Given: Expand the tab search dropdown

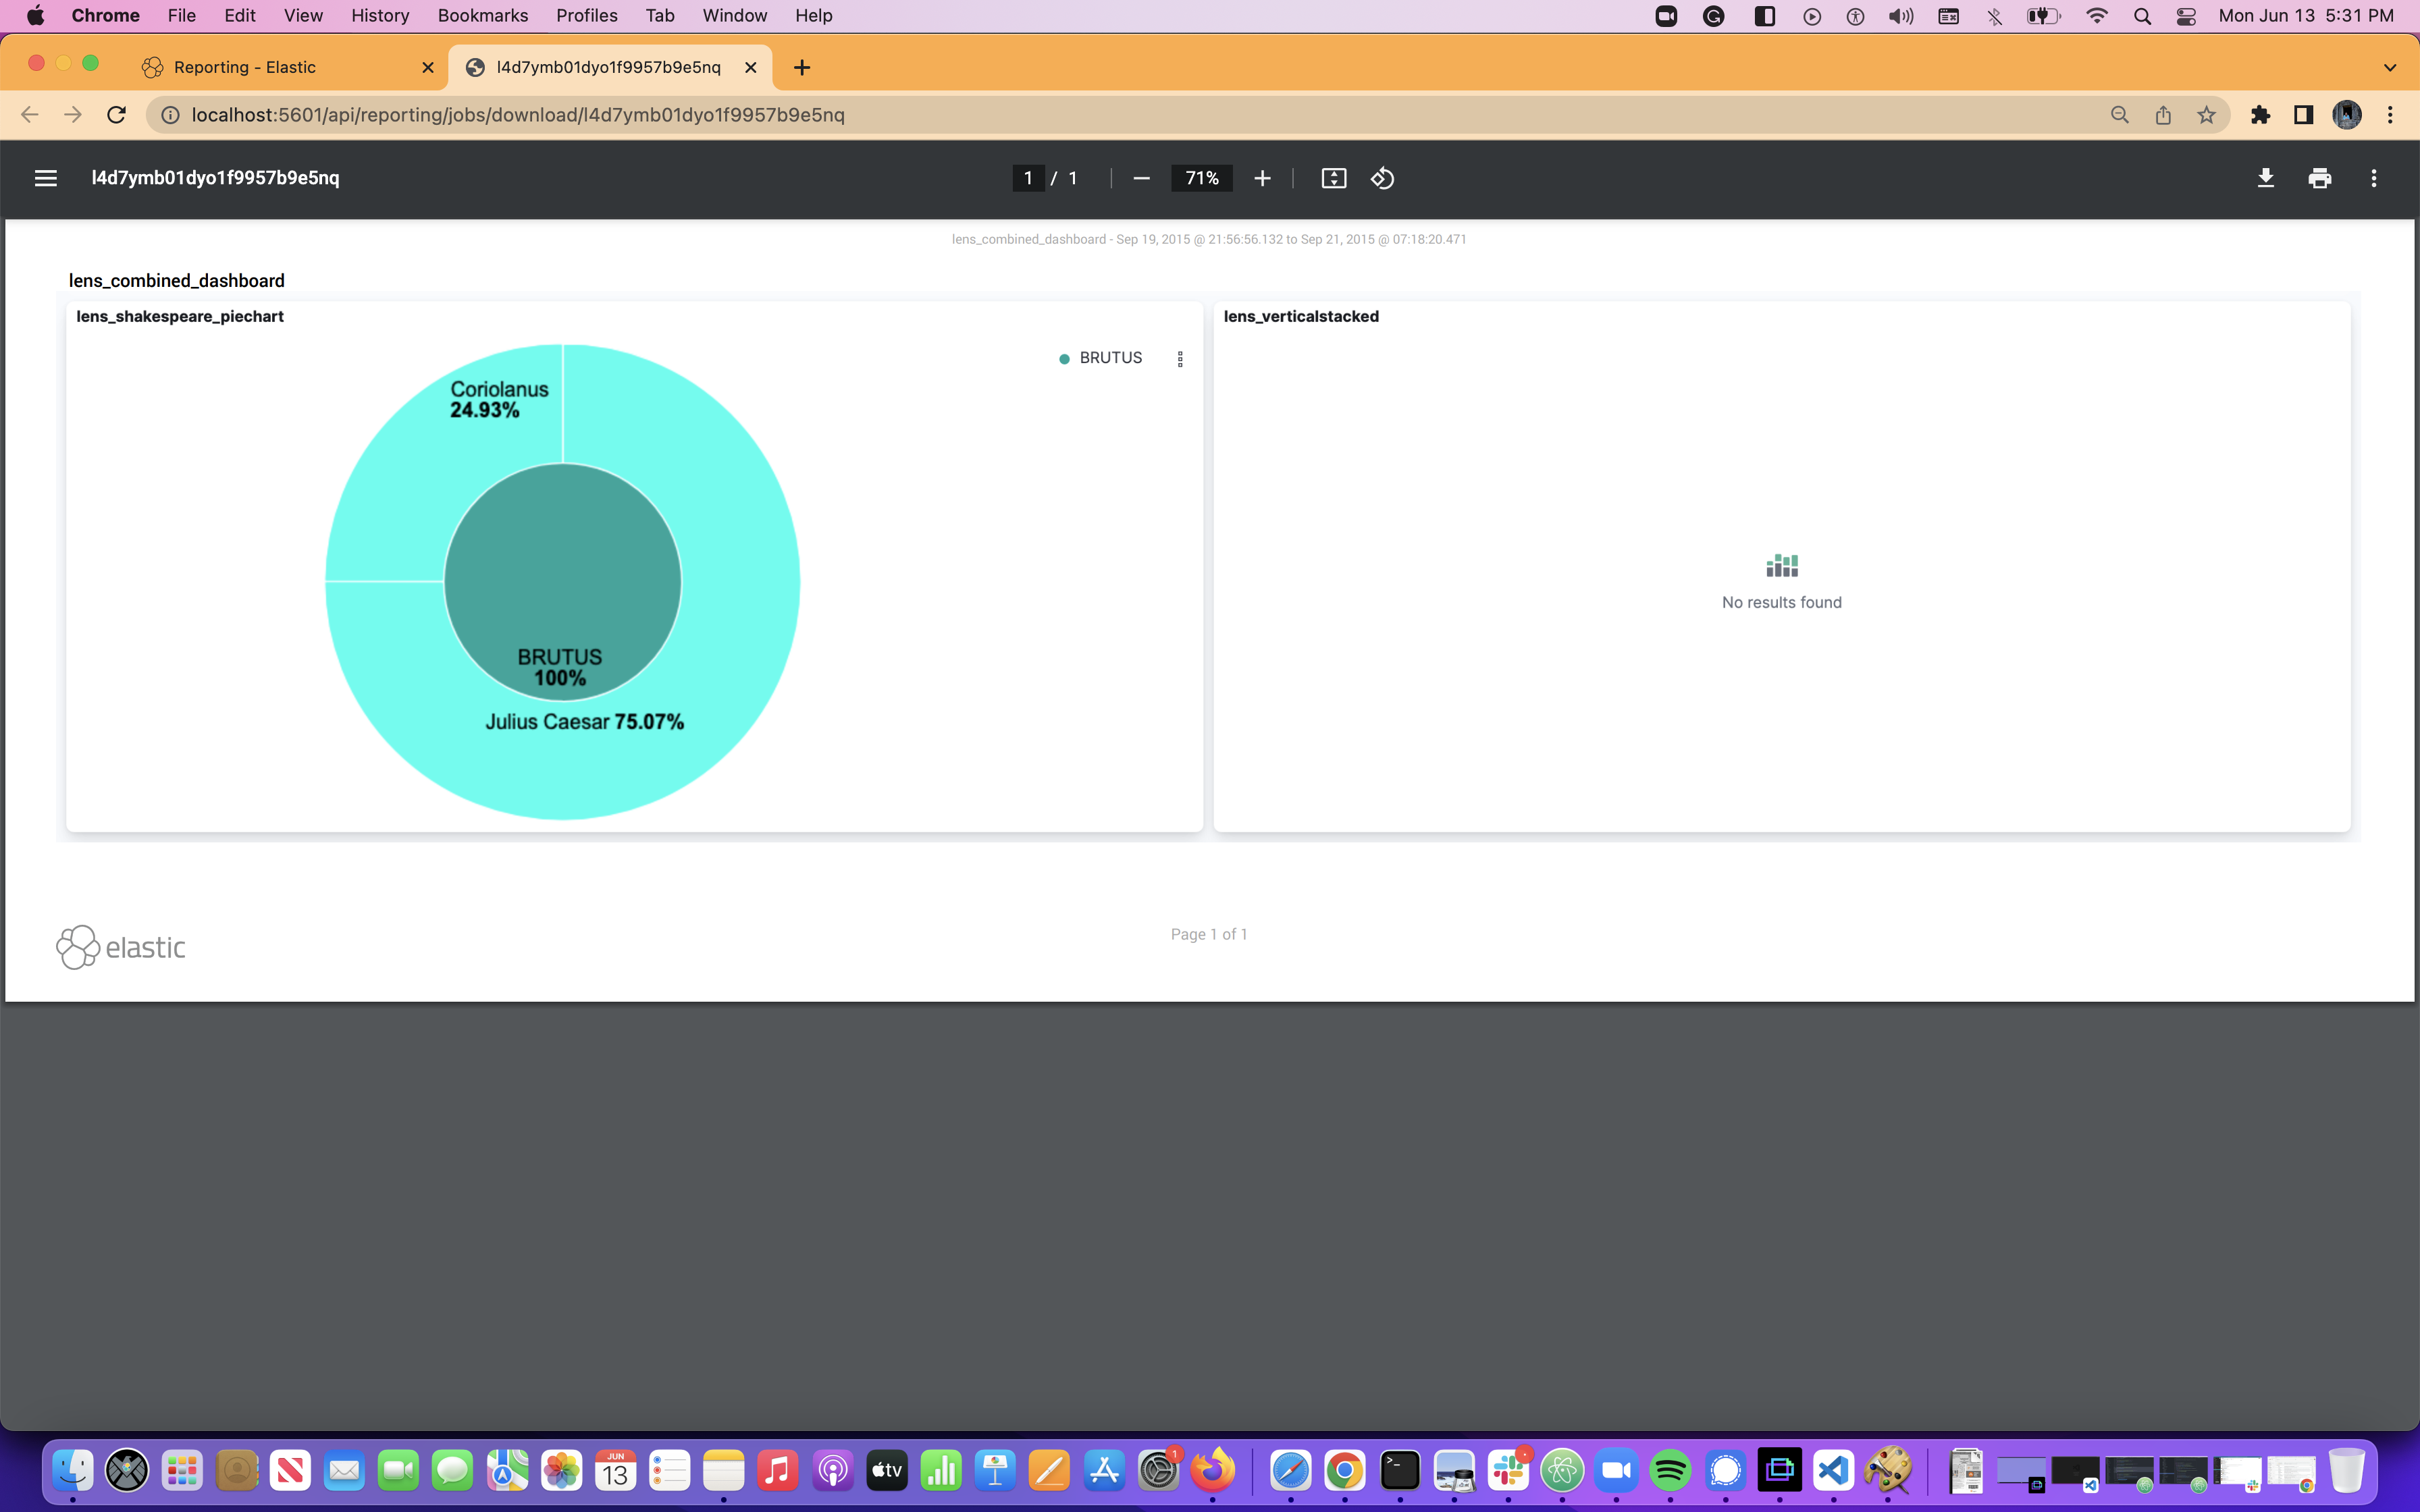Looking at the screenshot, I should click(2390, 67).
